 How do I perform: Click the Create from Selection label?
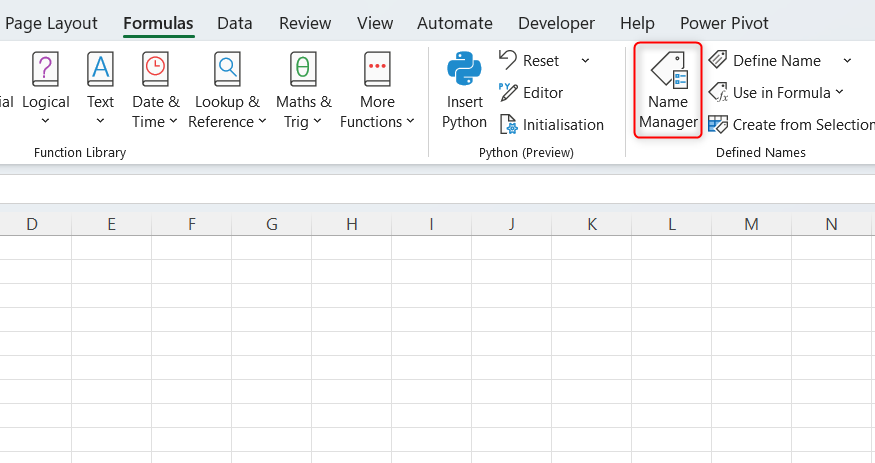pyautogui.click(x=804, y=125)
